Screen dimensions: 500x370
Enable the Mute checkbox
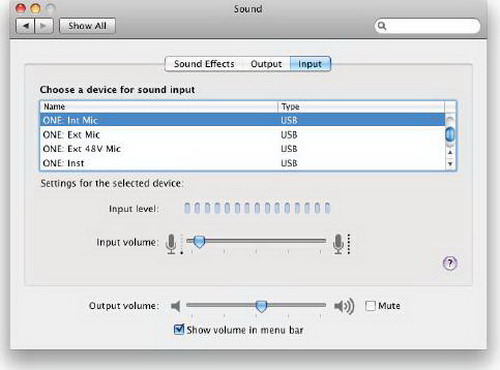point(370,306)
